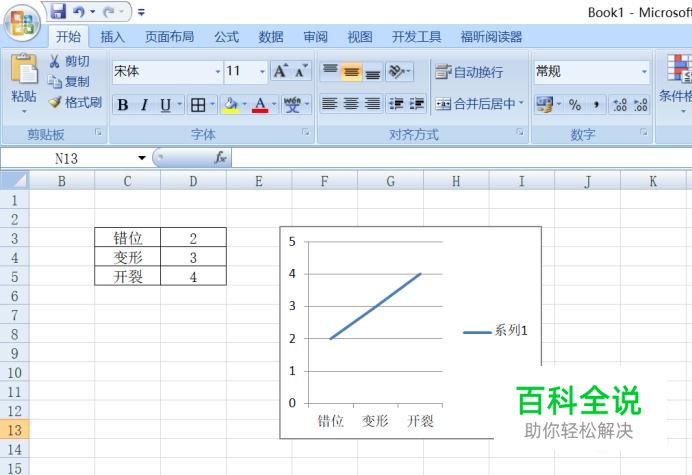Screen dimensions: 692x475
Task: Launch the 字体 dialog box launcher
Action: pyautogui.click(x=305, y=132)
